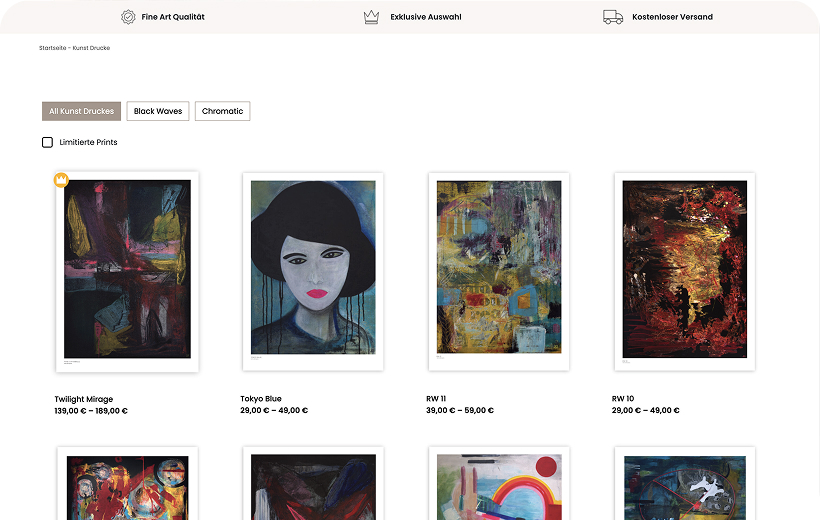Go to Startseite via breadcrumb
Screen dimensions: 820x520
point(52,48)
